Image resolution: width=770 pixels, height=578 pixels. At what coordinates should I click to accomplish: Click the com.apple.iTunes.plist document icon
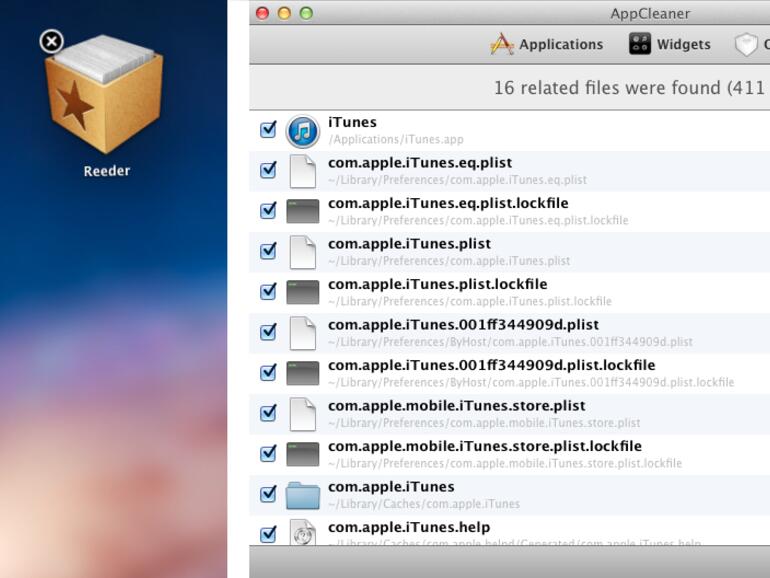click(x=302, y=252)
